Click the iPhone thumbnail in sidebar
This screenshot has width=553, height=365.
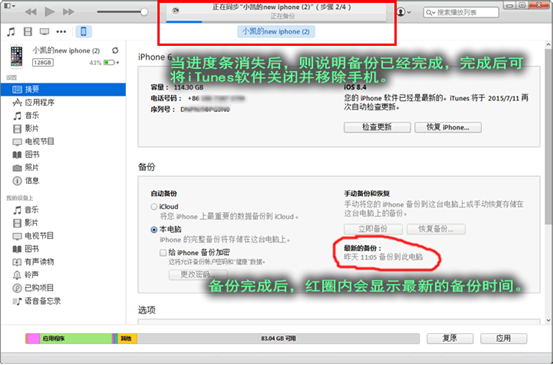click(16, 56)
